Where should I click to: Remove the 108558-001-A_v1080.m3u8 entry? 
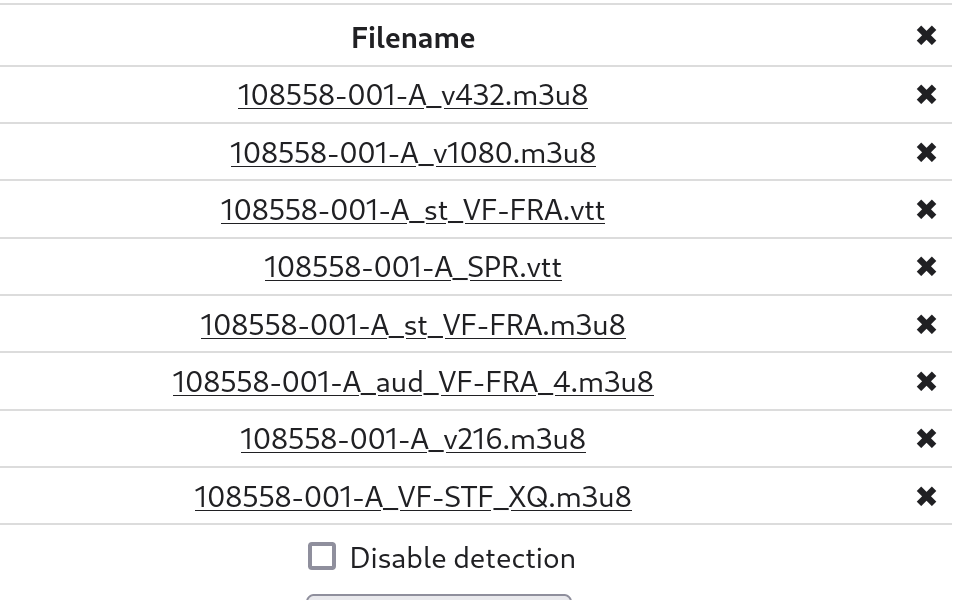click(926, 152)
